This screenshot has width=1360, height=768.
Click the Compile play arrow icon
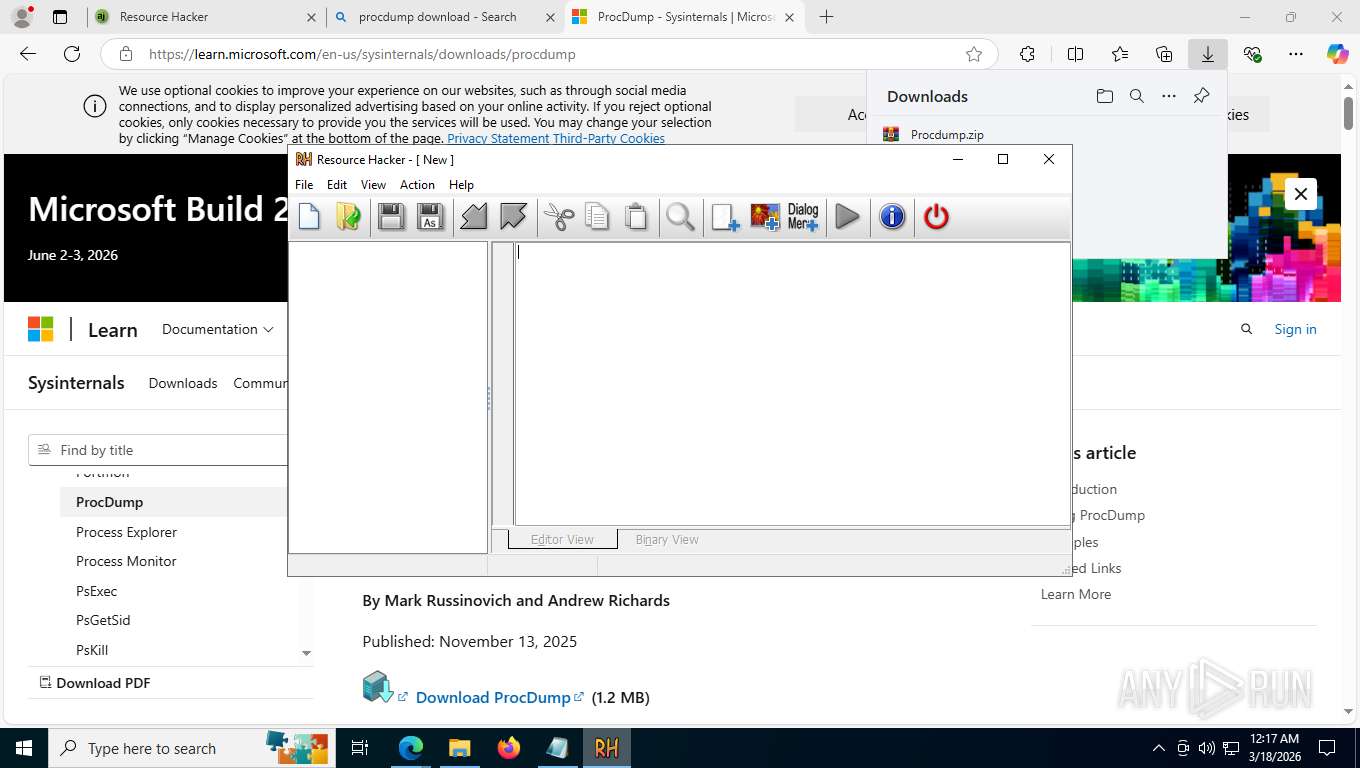(847, 216)
